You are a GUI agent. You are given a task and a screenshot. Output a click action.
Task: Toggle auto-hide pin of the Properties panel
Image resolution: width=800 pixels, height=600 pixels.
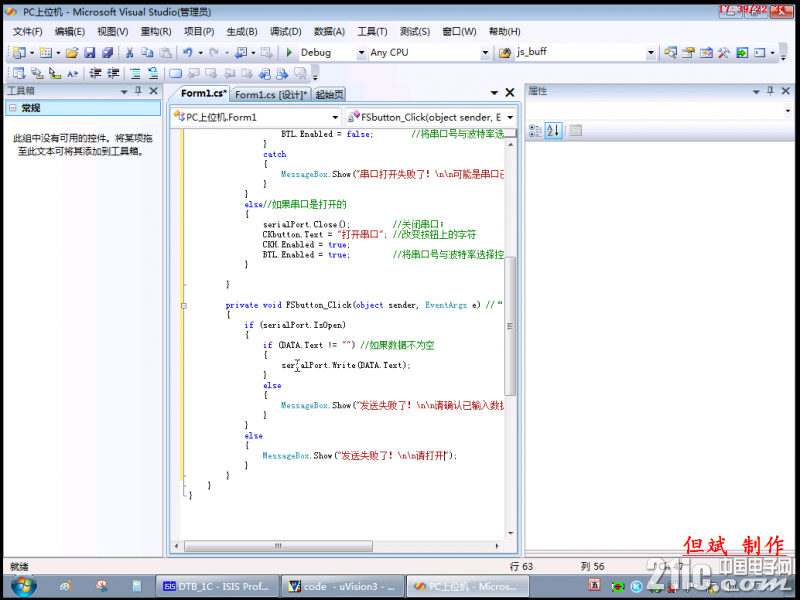(x=770, y=91)
